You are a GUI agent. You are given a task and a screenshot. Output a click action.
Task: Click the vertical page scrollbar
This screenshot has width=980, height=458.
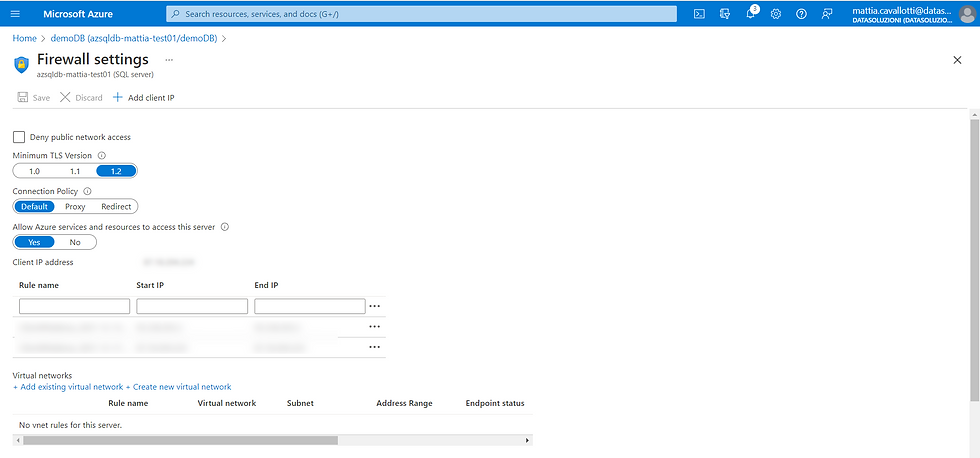[974, 259]
